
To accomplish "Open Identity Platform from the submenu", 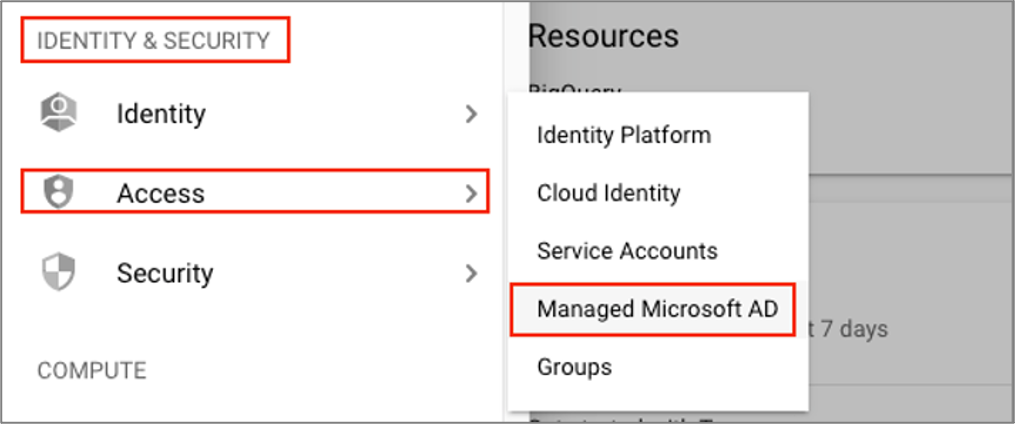I will point(624,135).
